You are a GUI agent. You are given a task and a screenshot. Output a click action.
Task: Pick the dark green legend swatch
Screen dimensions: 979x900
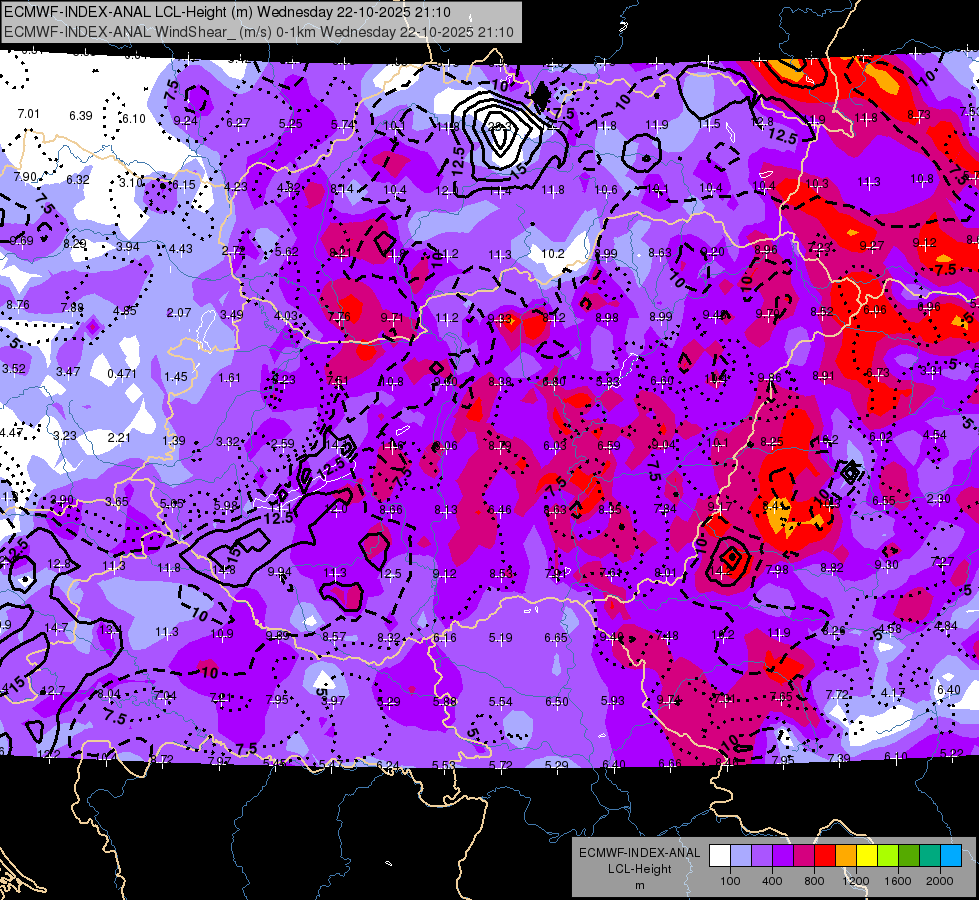pyautogui.click(x=909, y=855)
